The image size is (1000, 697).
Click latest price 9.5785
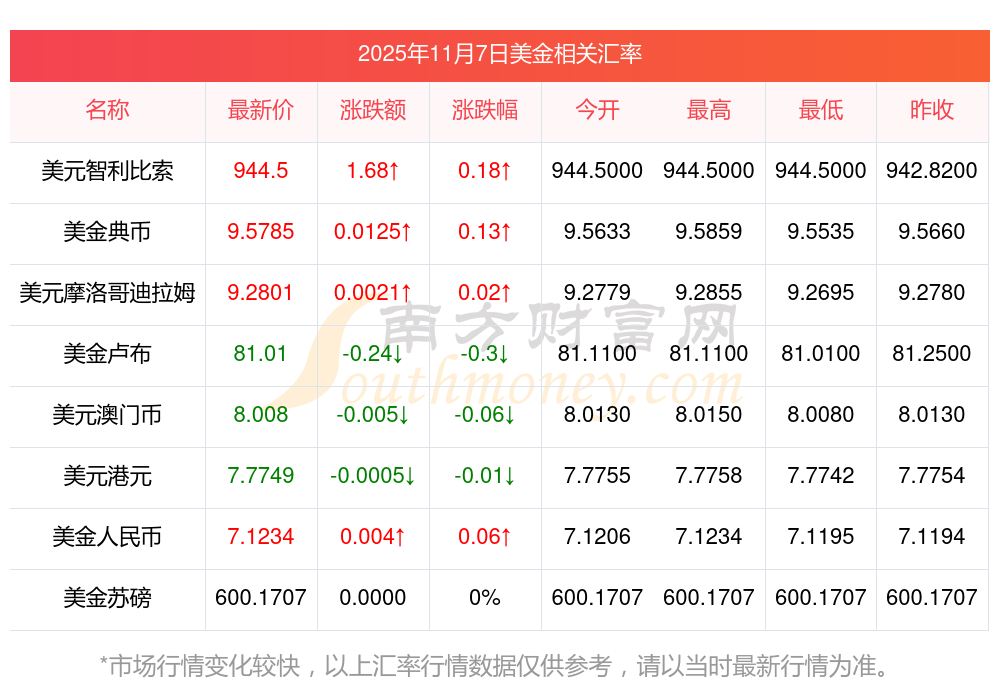pos(260,231)
